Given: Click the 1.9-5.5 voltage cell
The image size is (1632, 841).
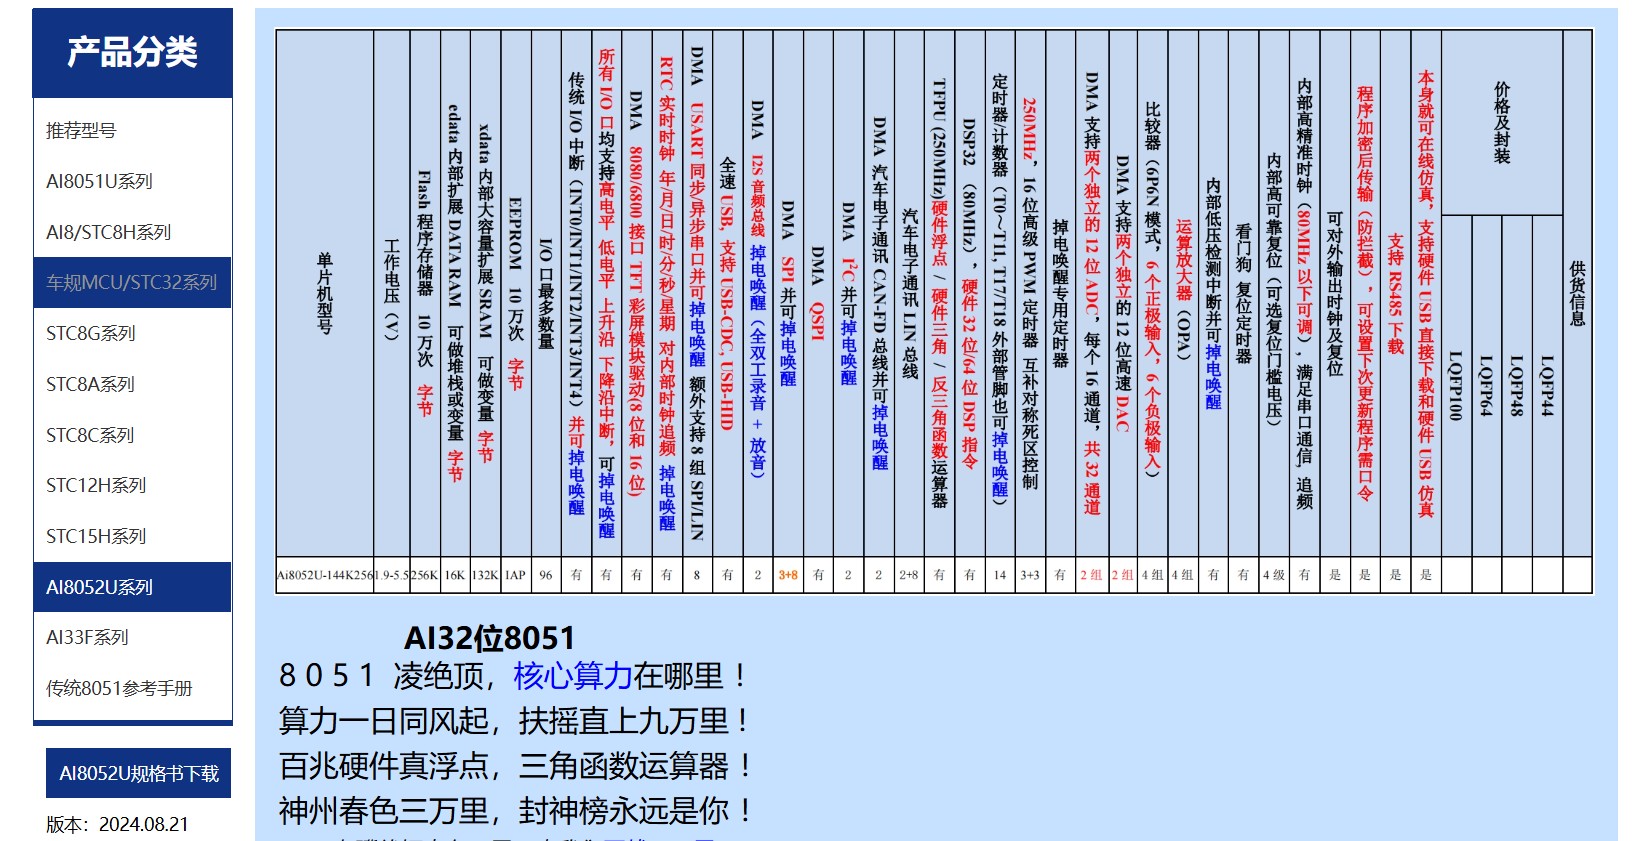Looking at the screenshot, I should [x=392, y=575].
